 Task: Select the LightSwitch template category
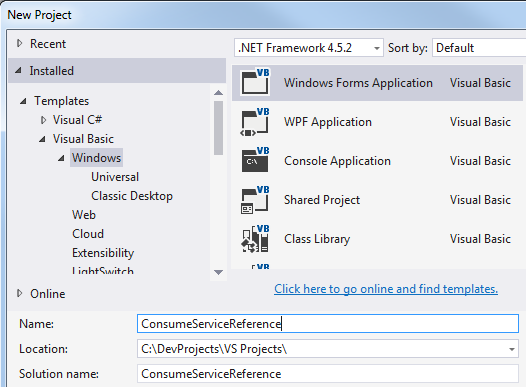[x=103, y=270]
